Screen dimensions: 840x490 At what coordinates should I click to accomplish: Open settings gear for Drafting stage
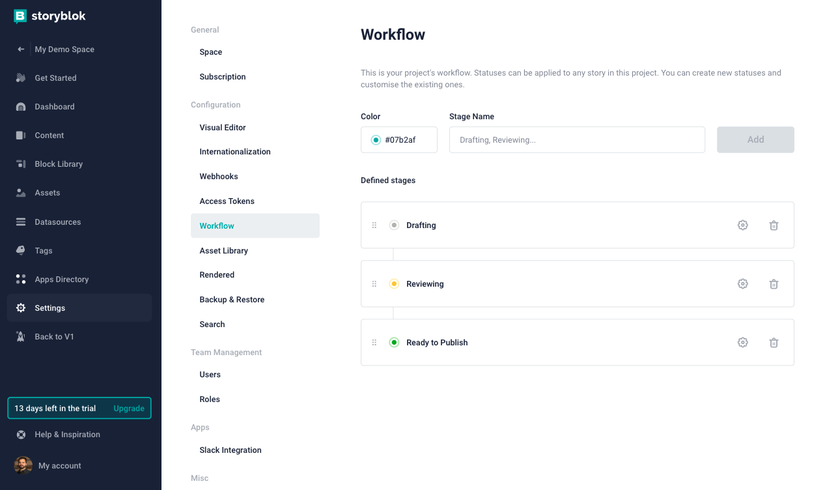[x=742, y=225]
